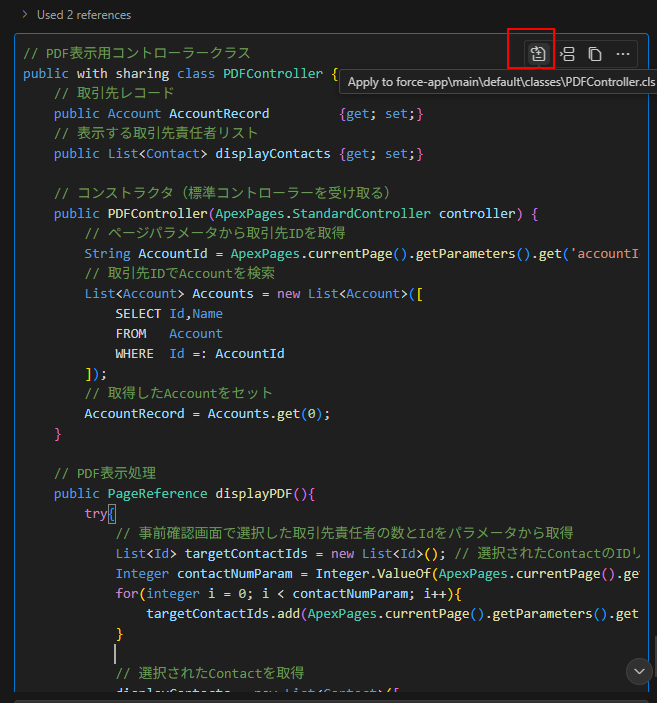The height and width of the screenshot is (703, 657).
Task: Click the AccountRecord property name
Action: click(x=218, y=114)
